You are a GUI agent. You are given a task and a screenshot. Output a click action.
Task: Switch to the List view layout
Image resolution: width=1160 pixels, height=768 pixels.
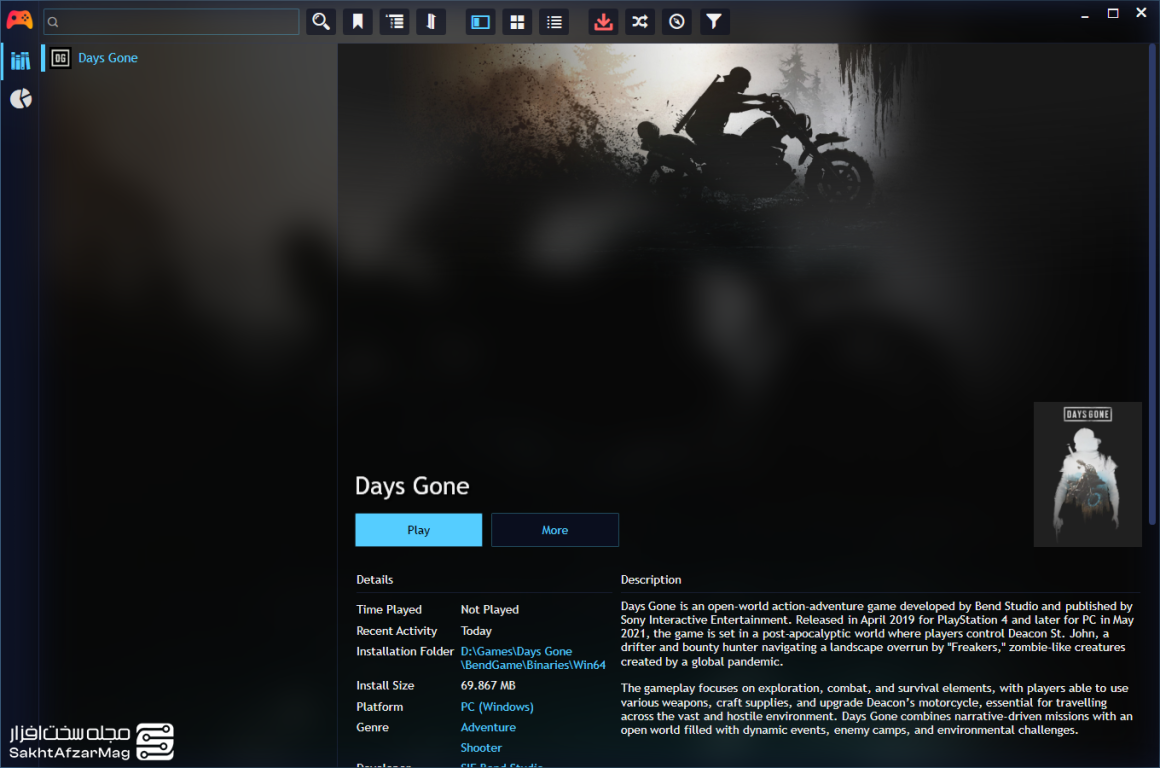coord(554,21)
